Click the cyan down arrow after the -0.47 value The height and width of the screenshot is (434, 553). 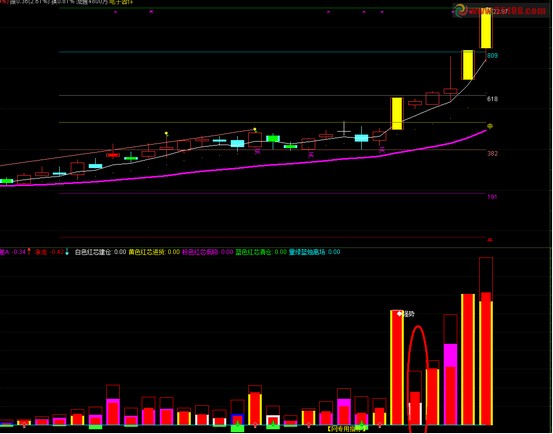click(67, 252)
